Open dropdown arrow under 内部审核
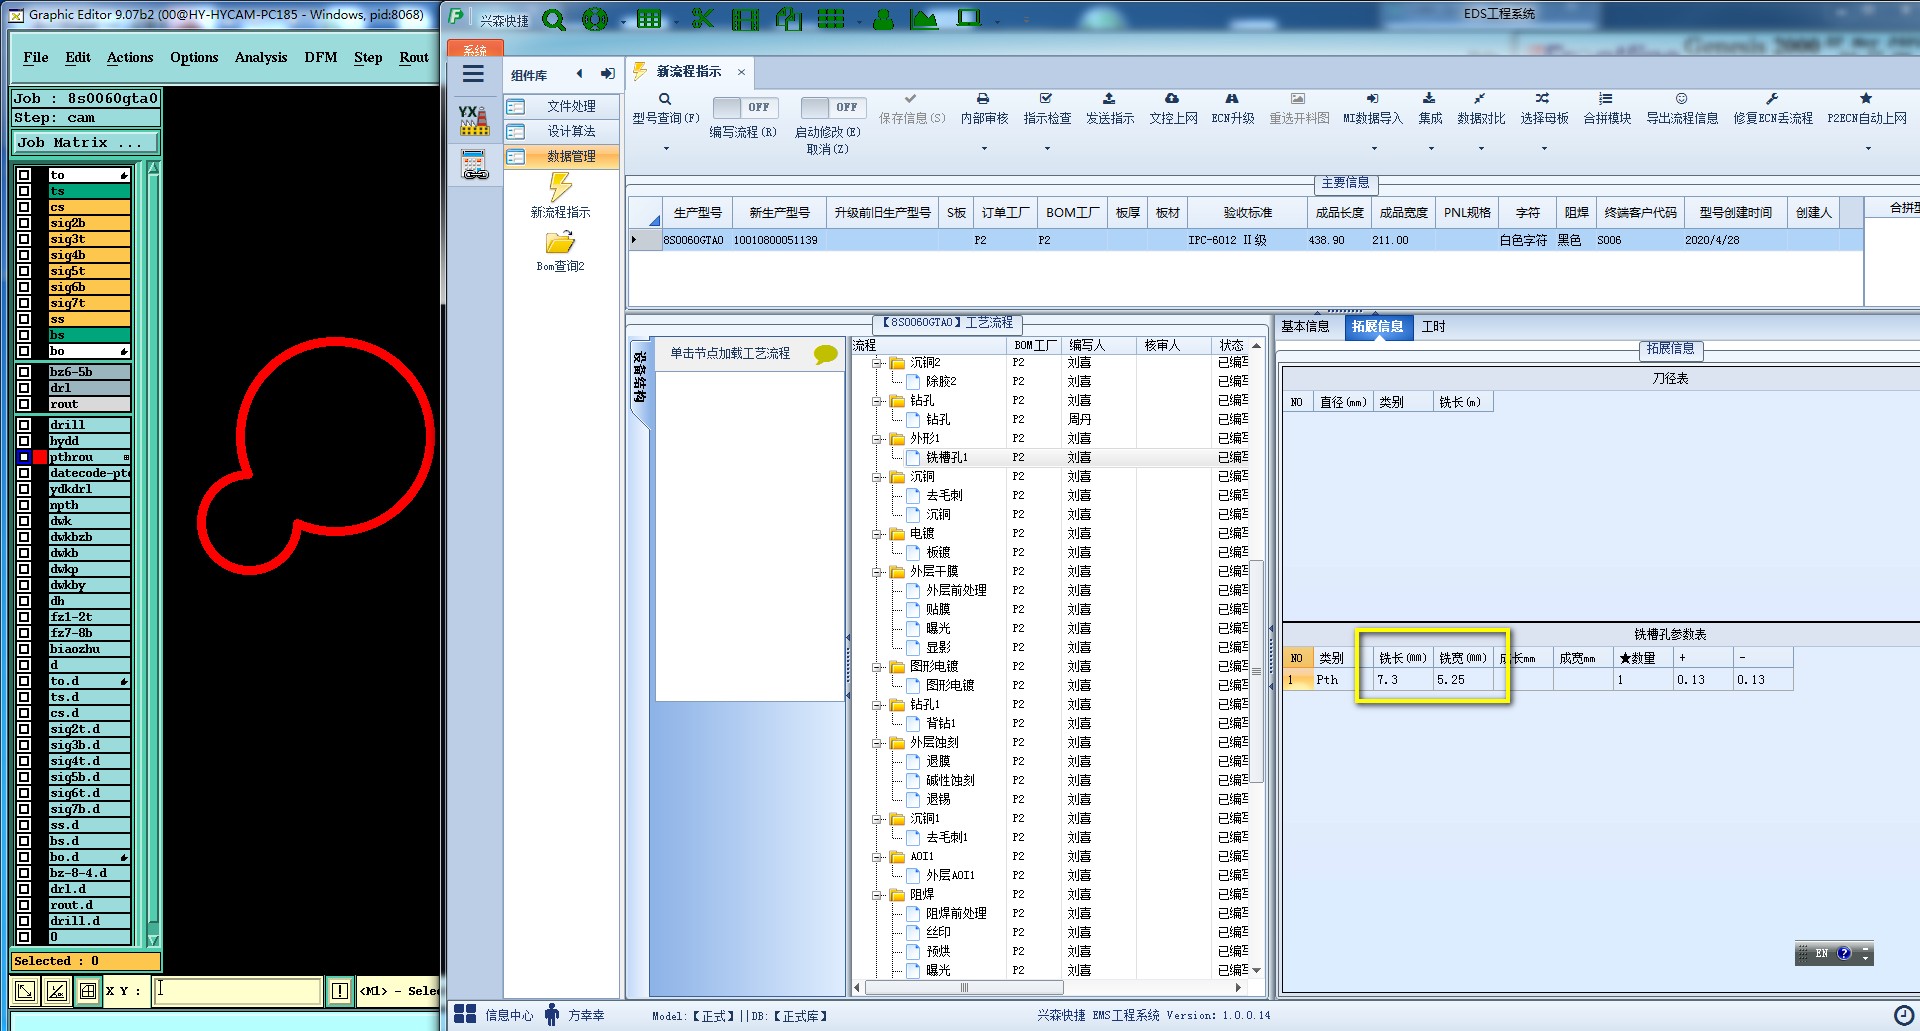 pyautogui.click(x=984, y=149)
